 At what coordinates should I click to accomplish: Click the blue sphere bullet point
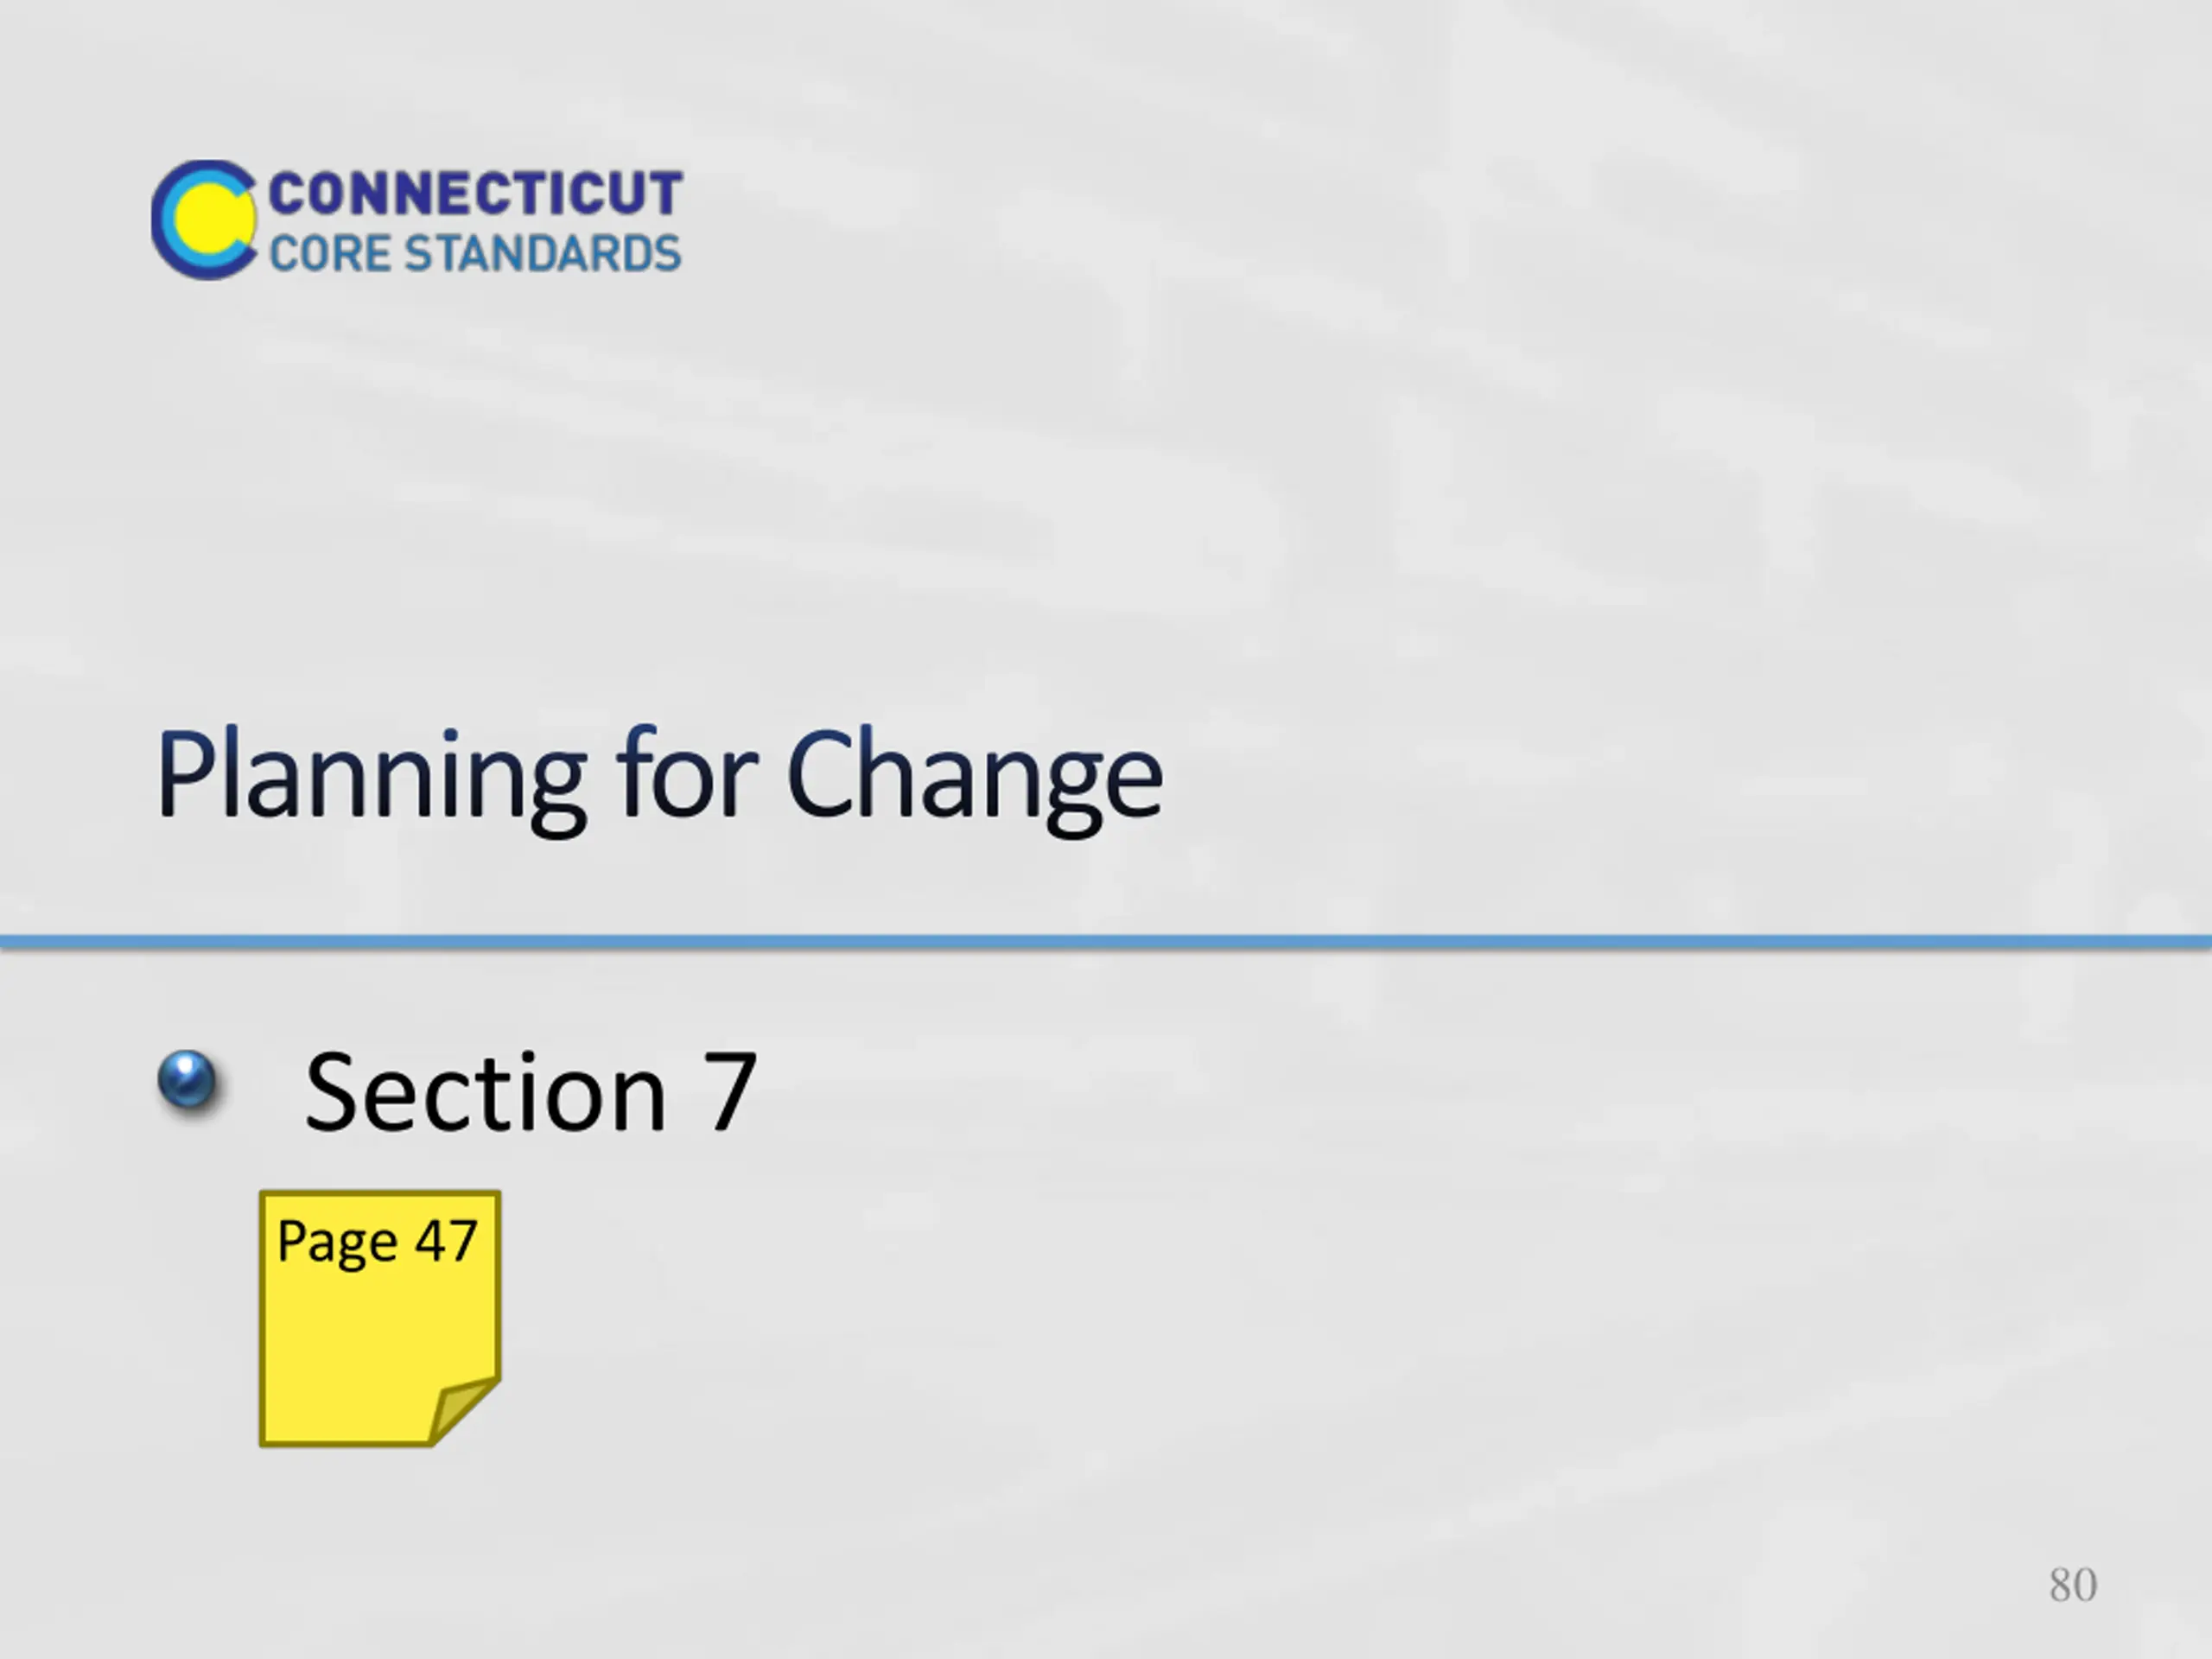187,1080
